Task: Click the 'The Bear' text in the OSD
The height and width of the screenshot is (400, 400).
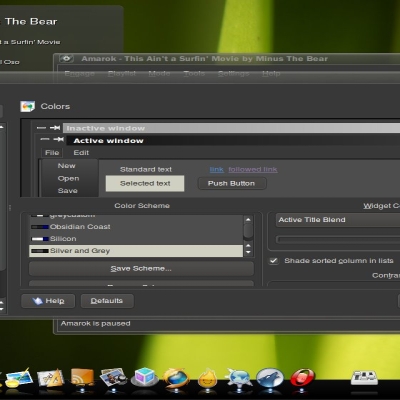Action: [31, 22]
